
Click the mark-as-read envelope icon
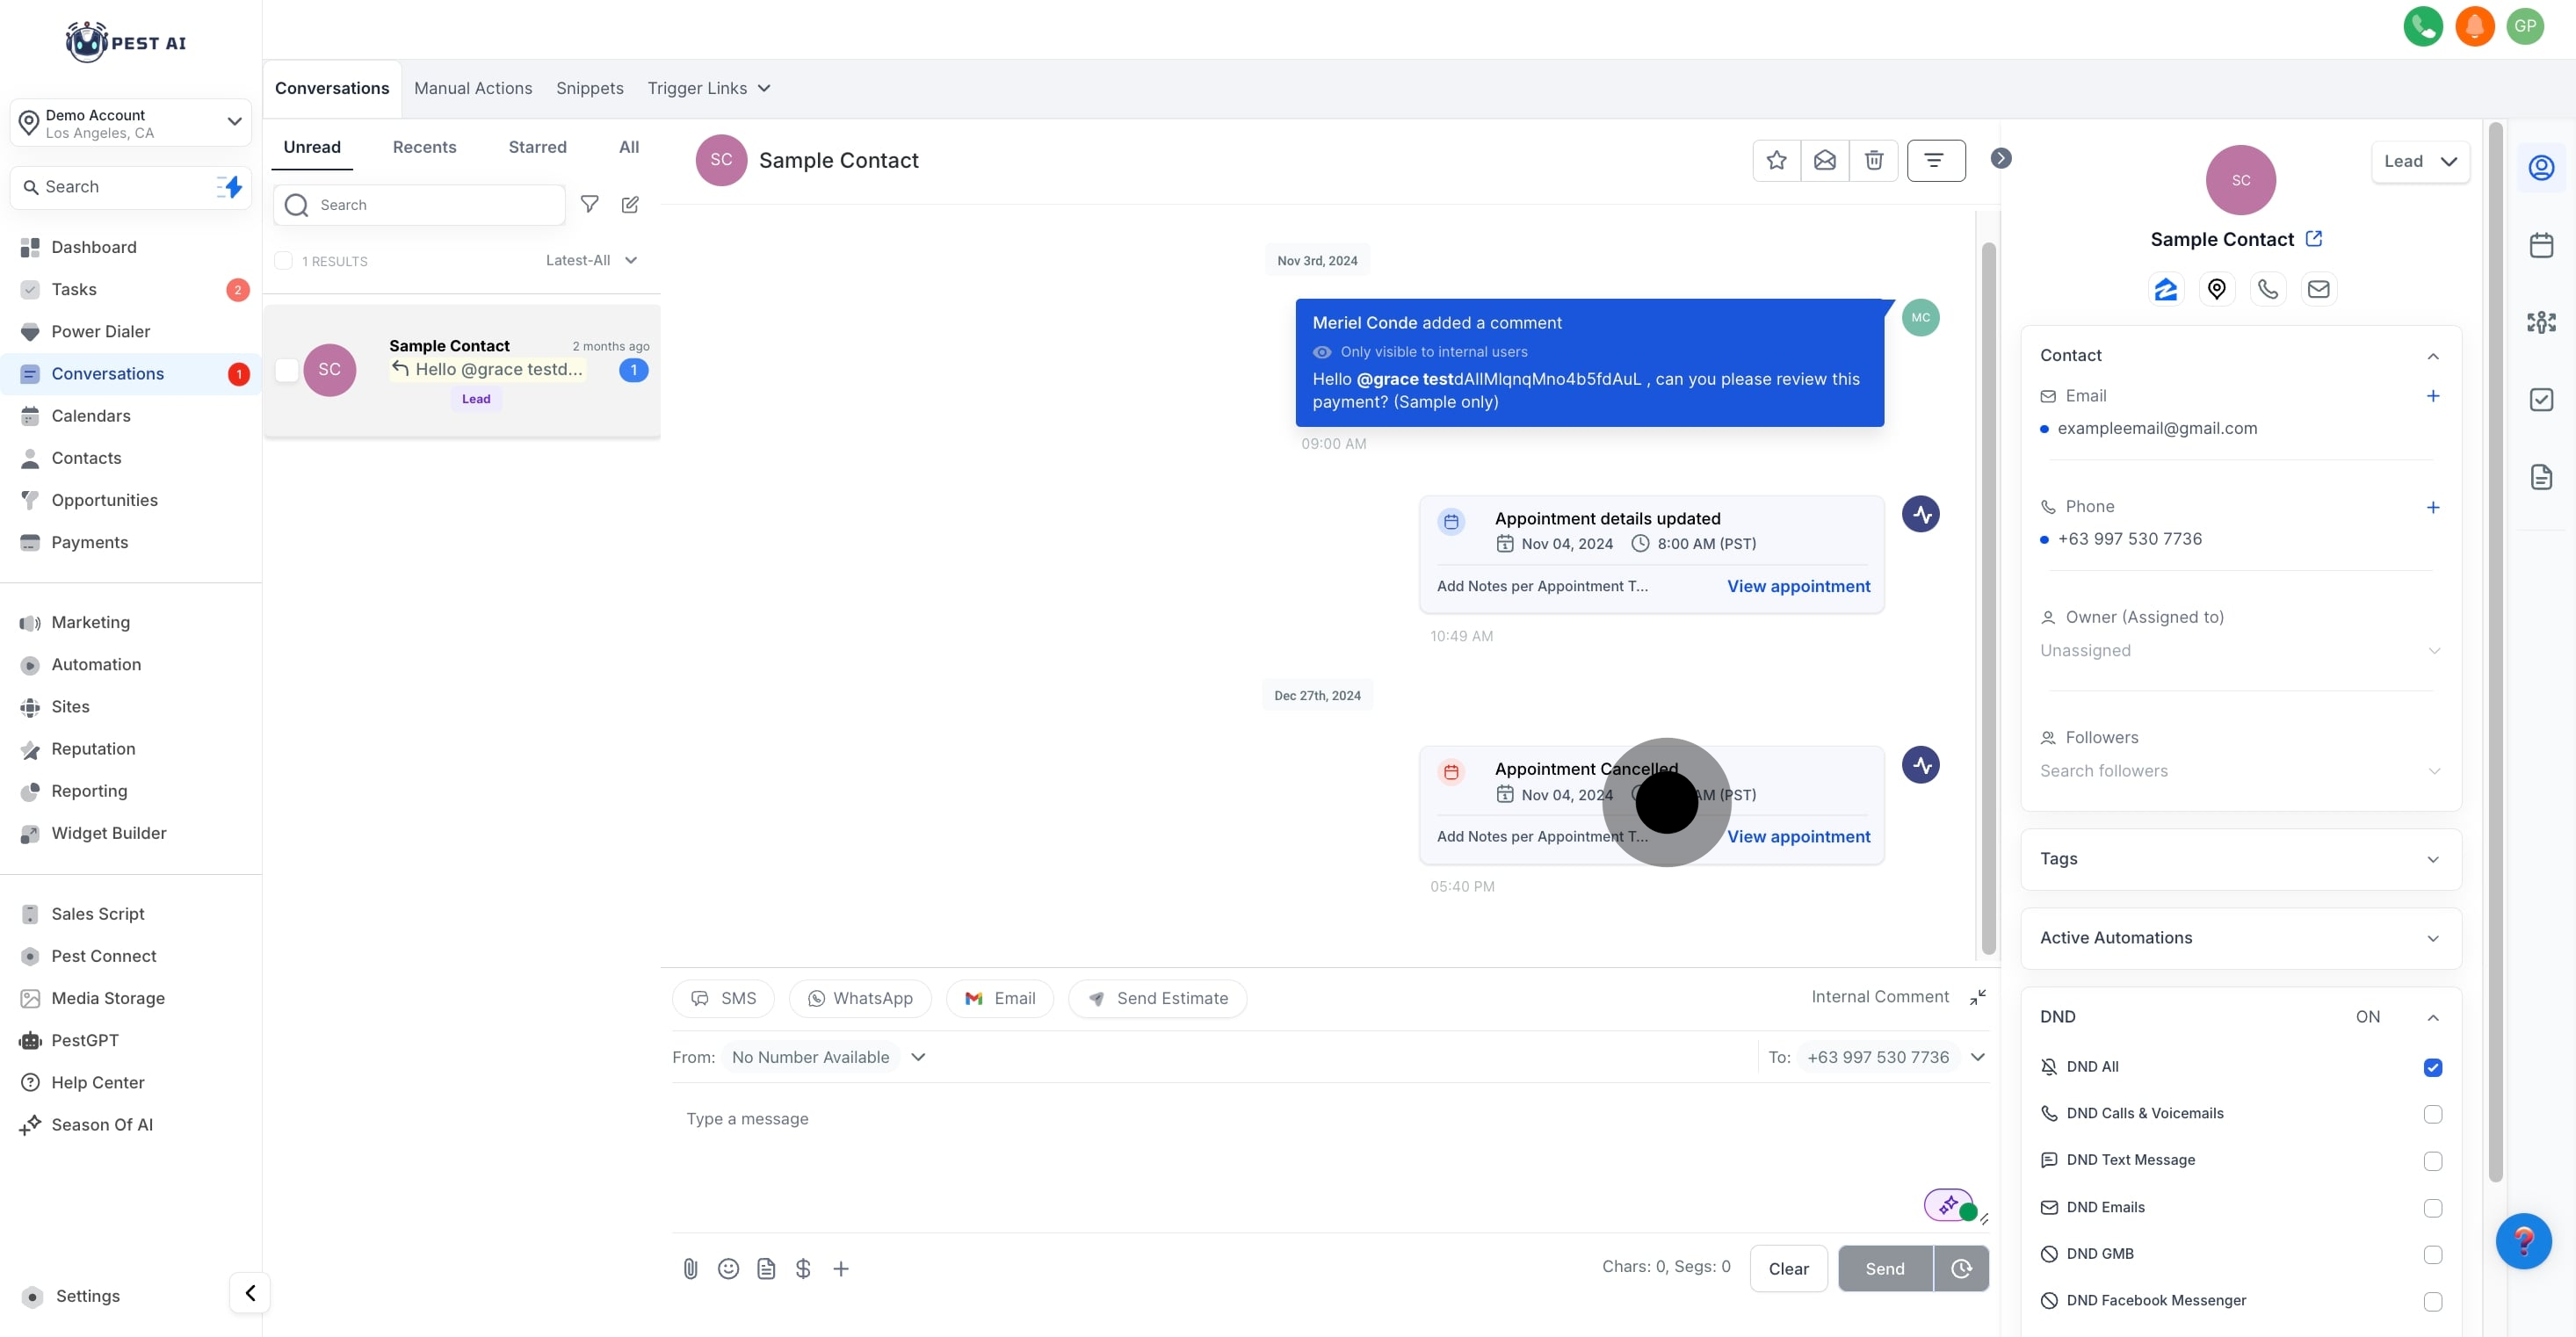1825,160
